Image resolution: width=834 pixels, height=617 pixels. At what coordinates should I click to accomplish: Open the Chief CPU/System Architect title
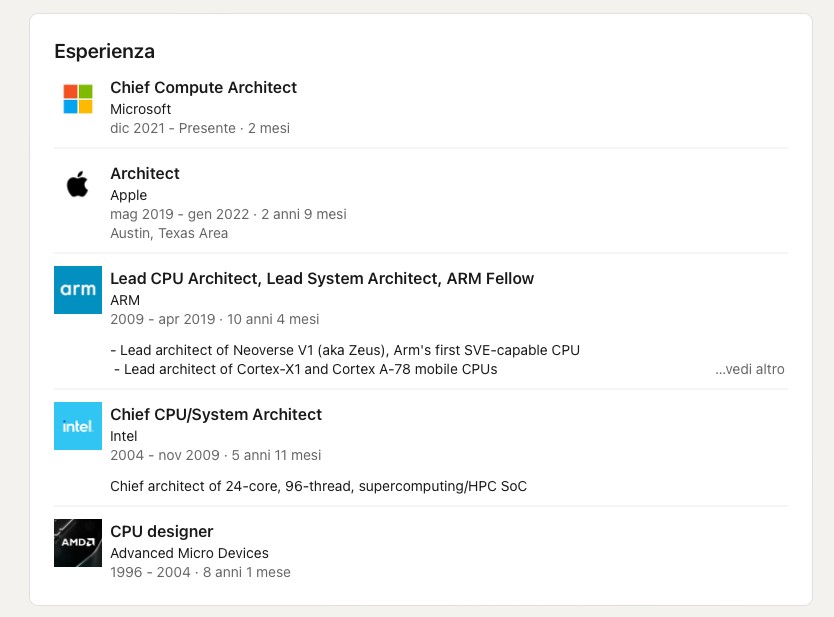click(x=216, y=414)
